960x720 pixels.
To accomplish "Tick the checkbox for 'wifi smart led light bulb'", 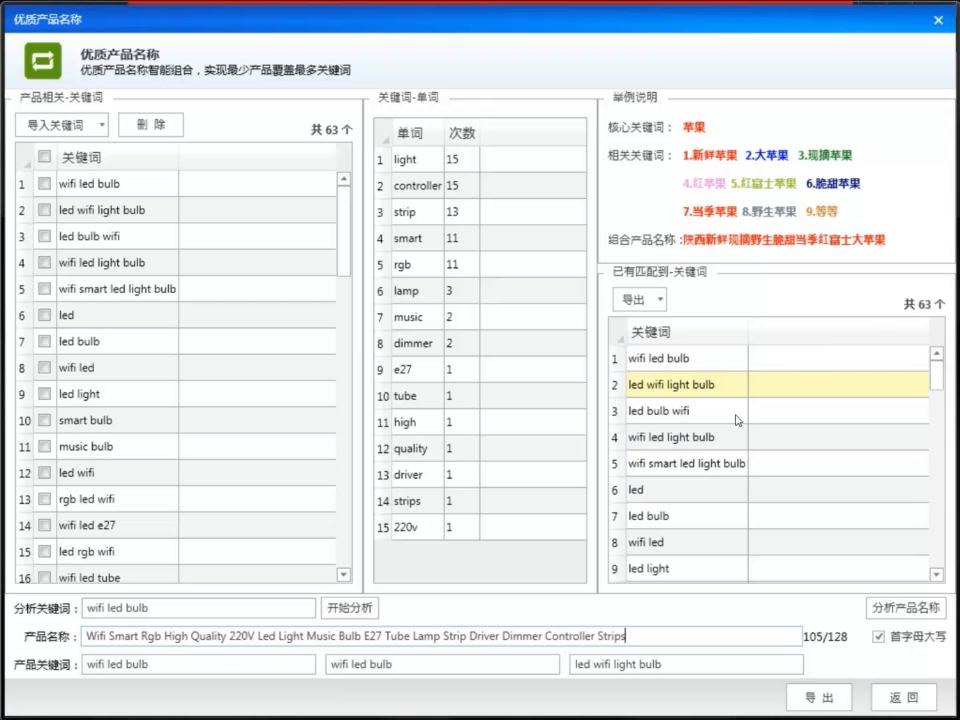I will pos(44,288).
